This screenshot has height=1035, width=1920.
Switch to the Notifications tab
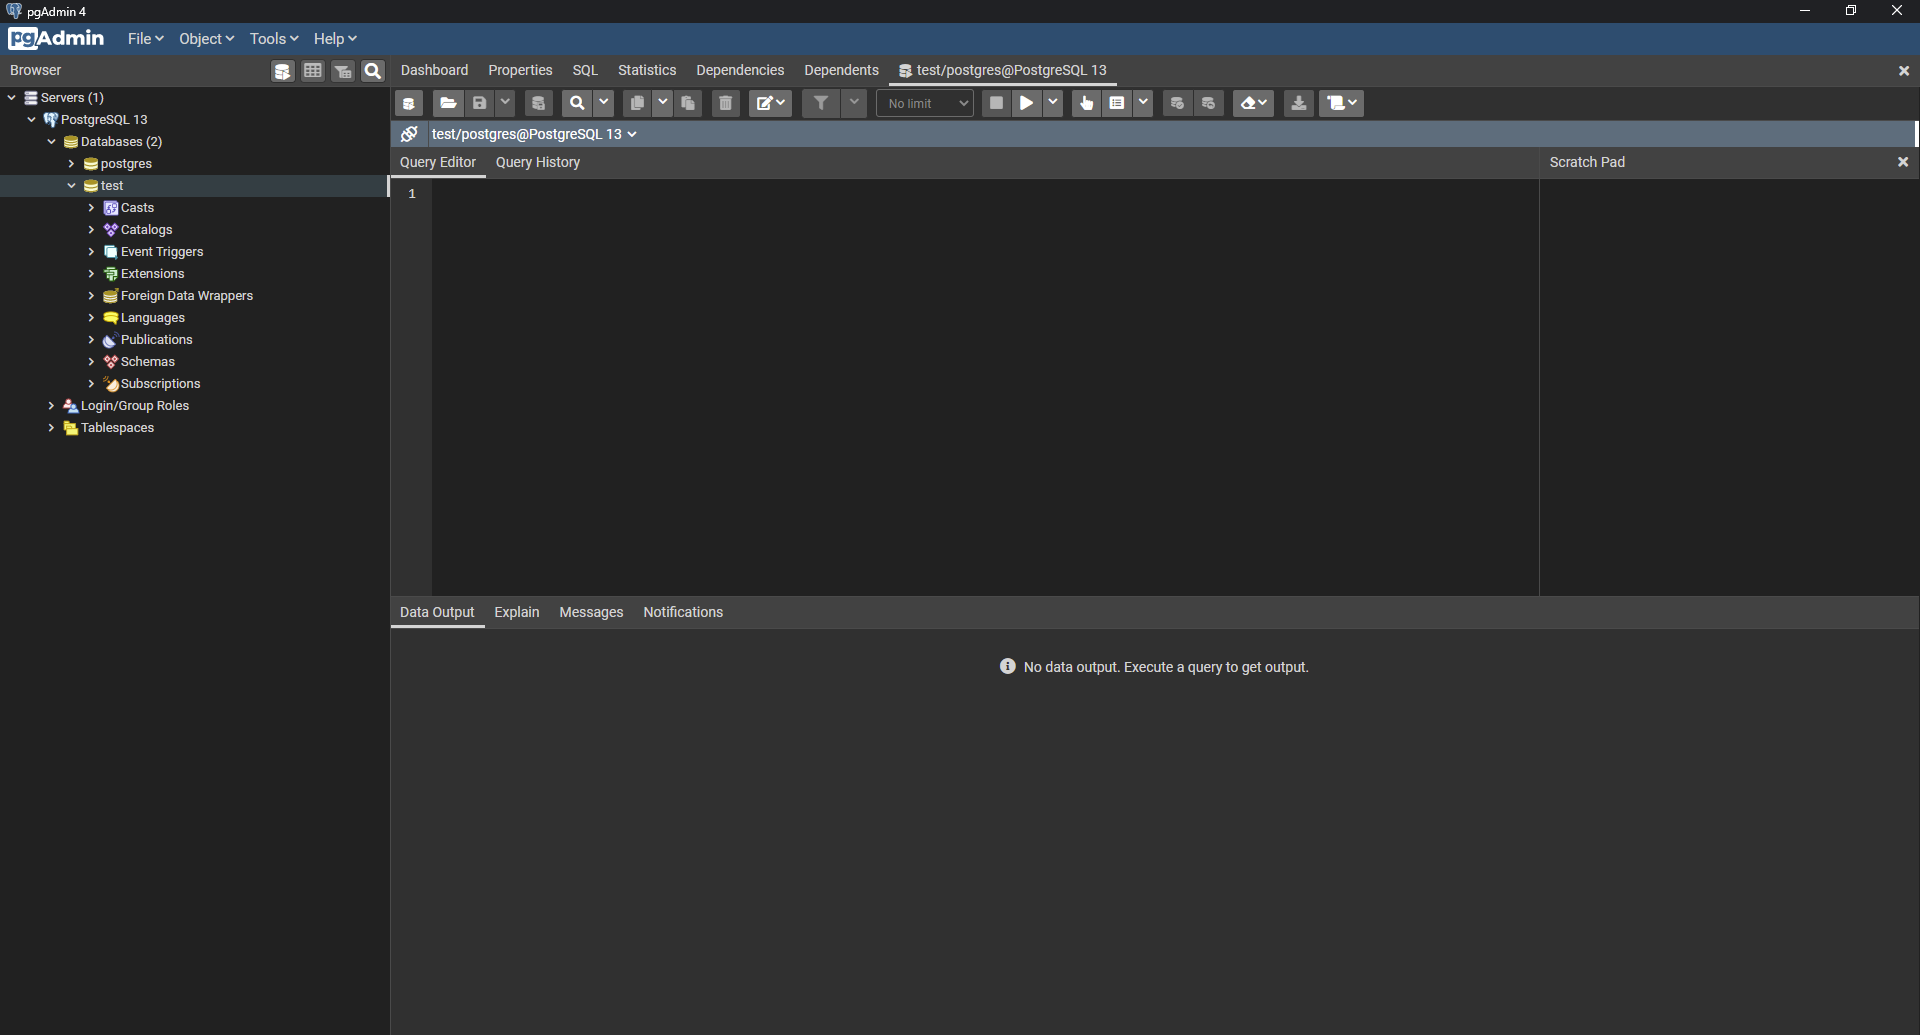click(683, 612)
